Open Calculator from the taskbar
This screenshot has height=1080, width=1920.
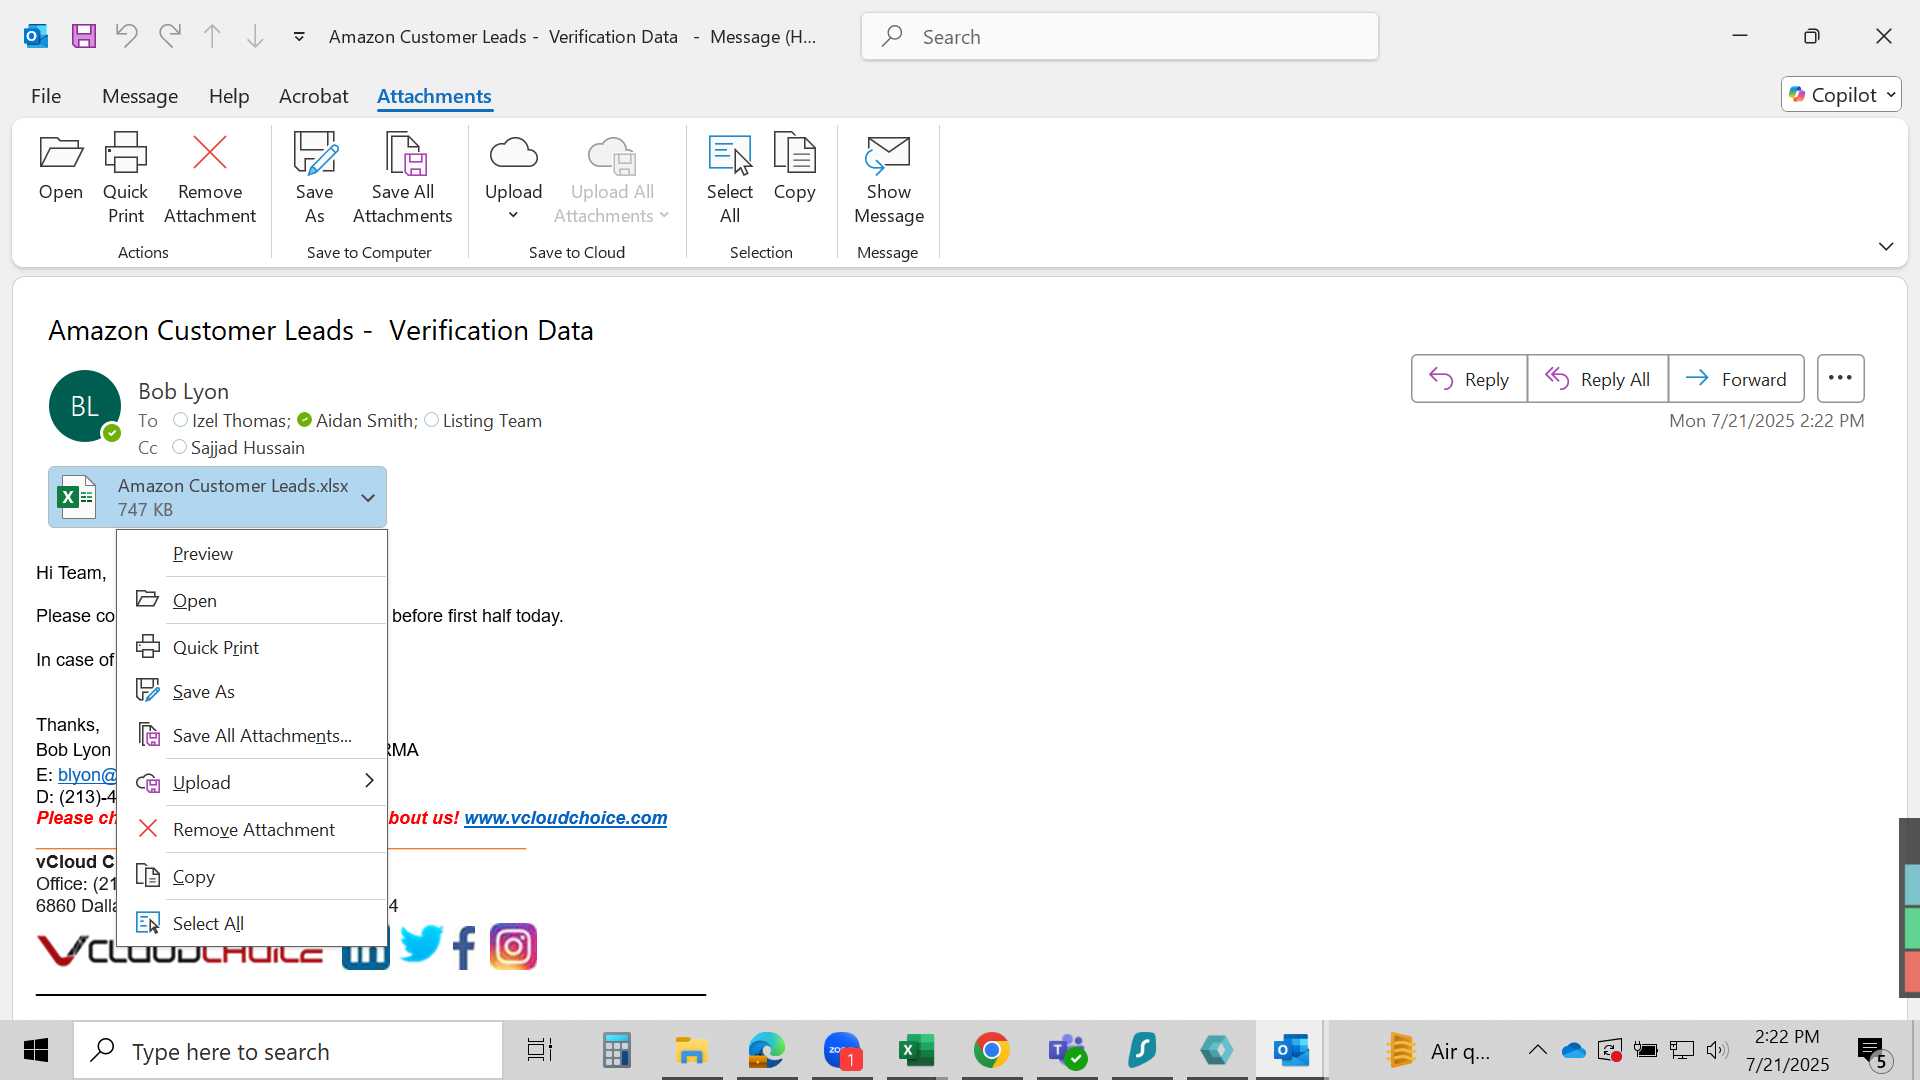616,1051
